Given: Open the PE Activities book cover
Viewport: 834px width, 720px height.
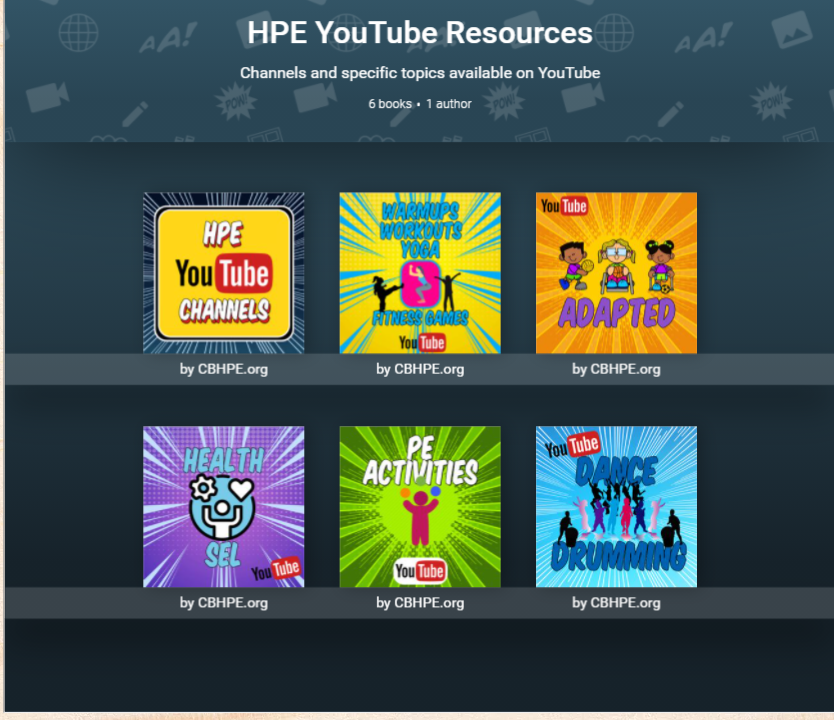Looking at the screenshot, I should click(420, 506).
